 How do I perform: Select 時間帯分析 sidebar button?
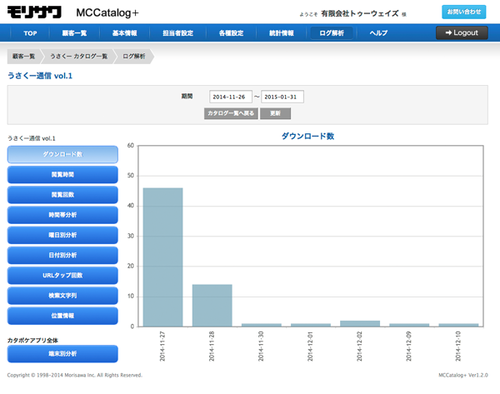click(x=63, y=215)
